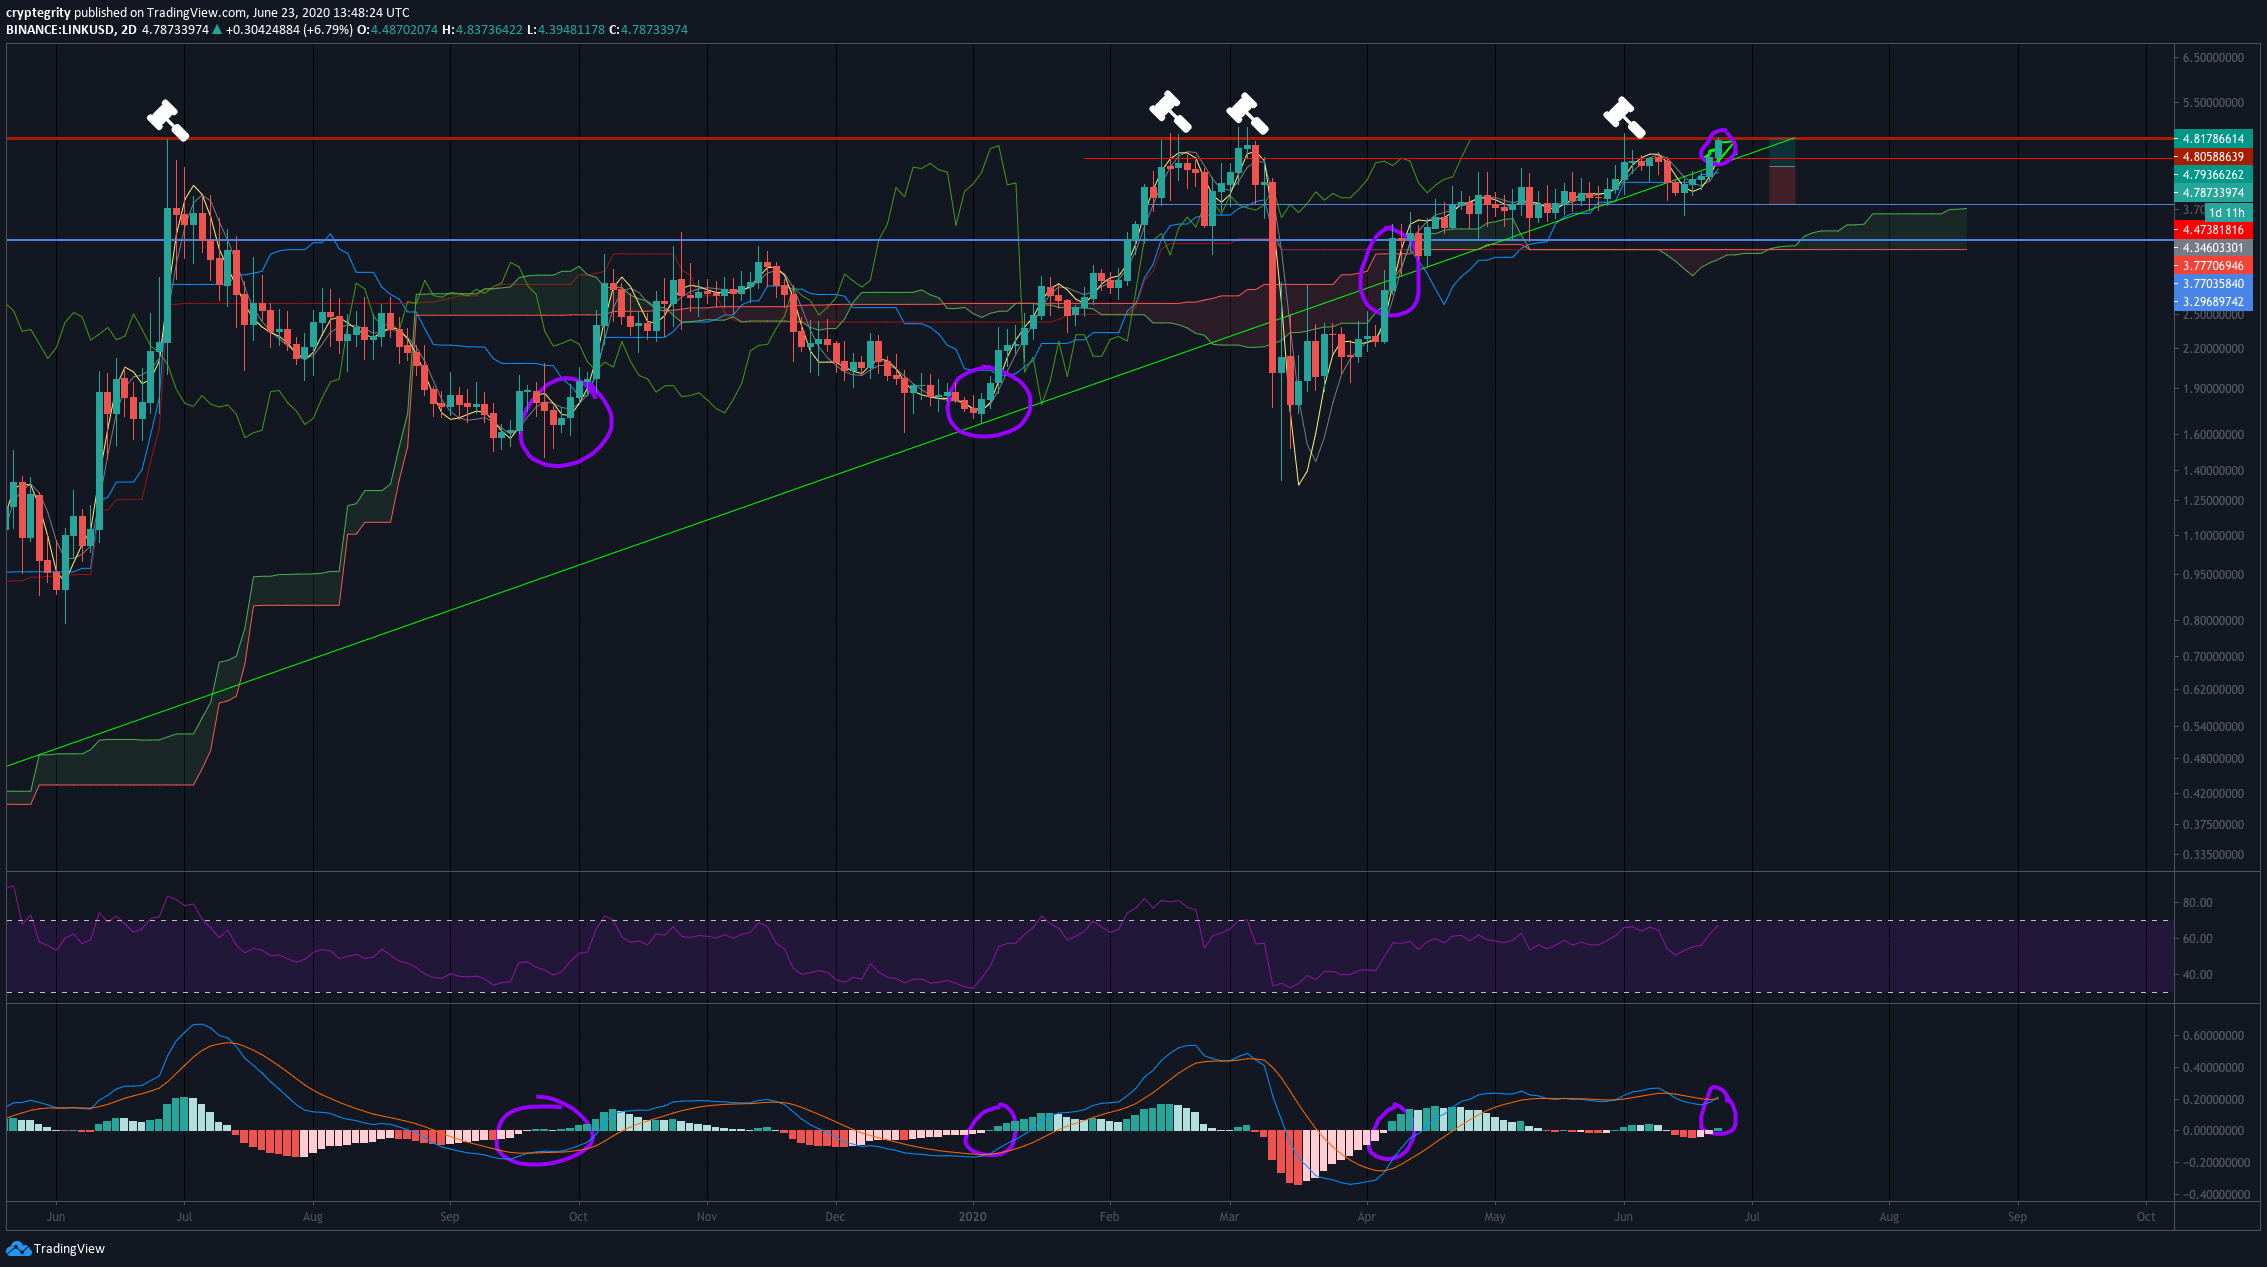Click the Apr label on the time axis
Screen dimensions: 2267x1267
pos(1366,1217)
